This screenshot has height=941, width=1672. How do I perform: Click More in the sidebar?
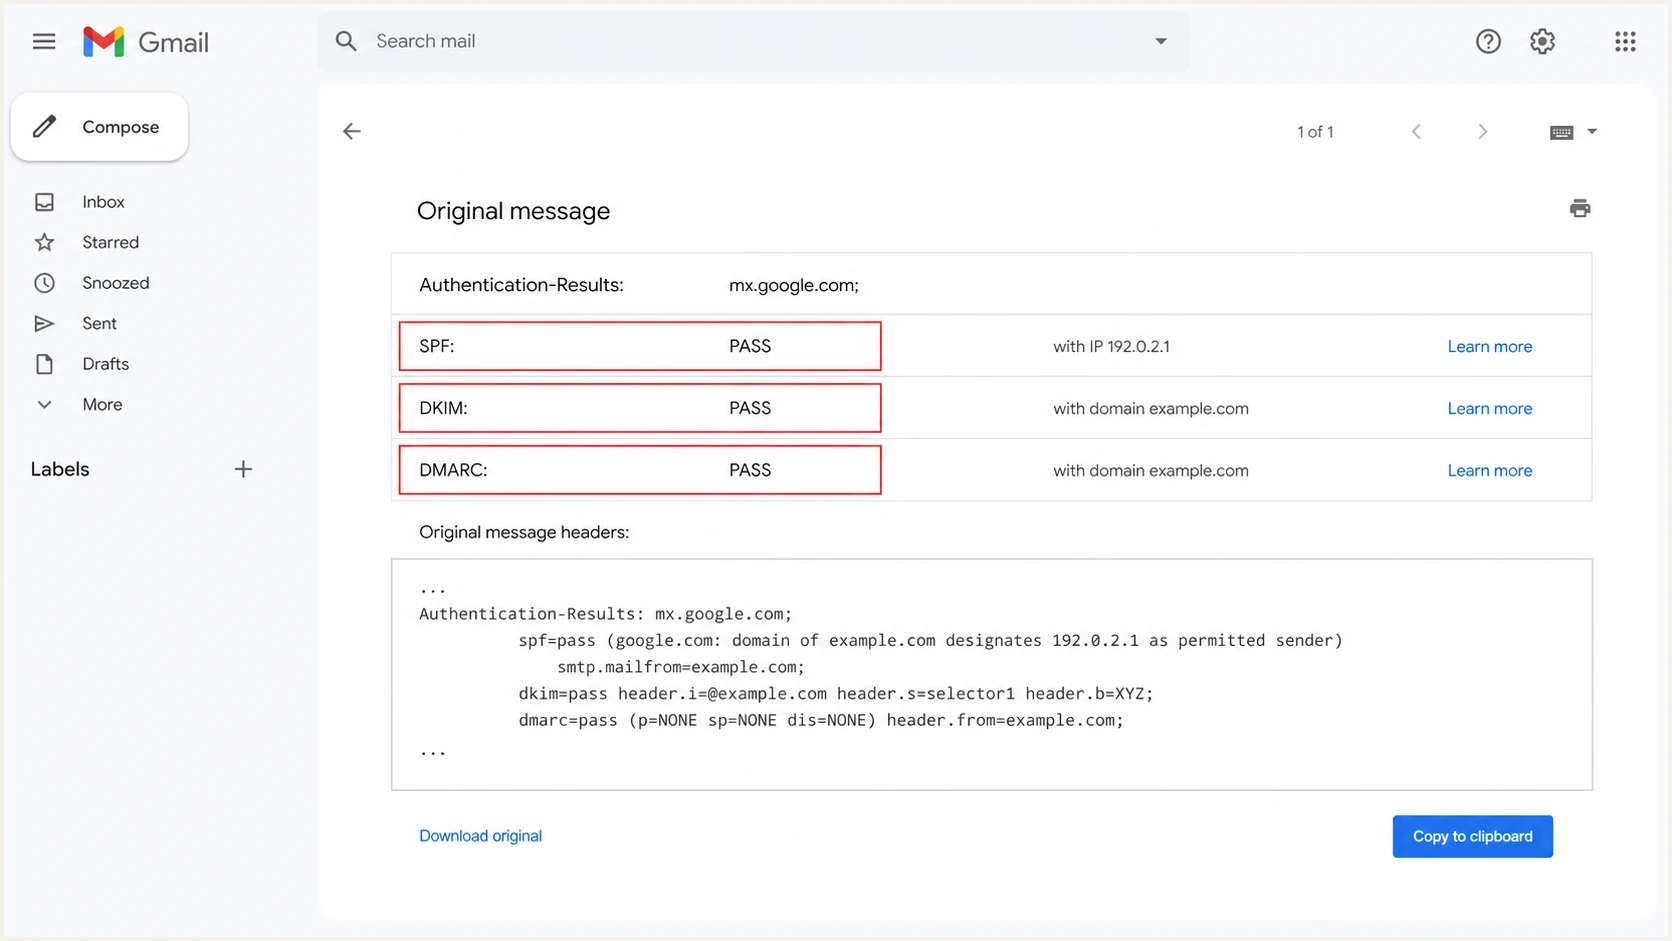102,405
